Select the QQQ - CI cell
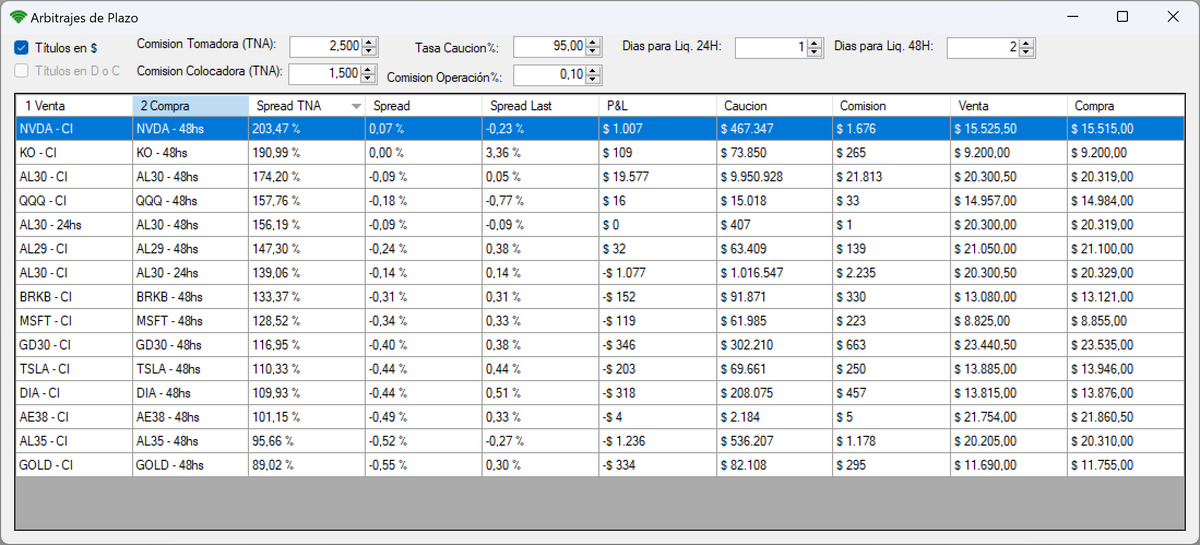Screen dimensions: 1200x545 74,201
